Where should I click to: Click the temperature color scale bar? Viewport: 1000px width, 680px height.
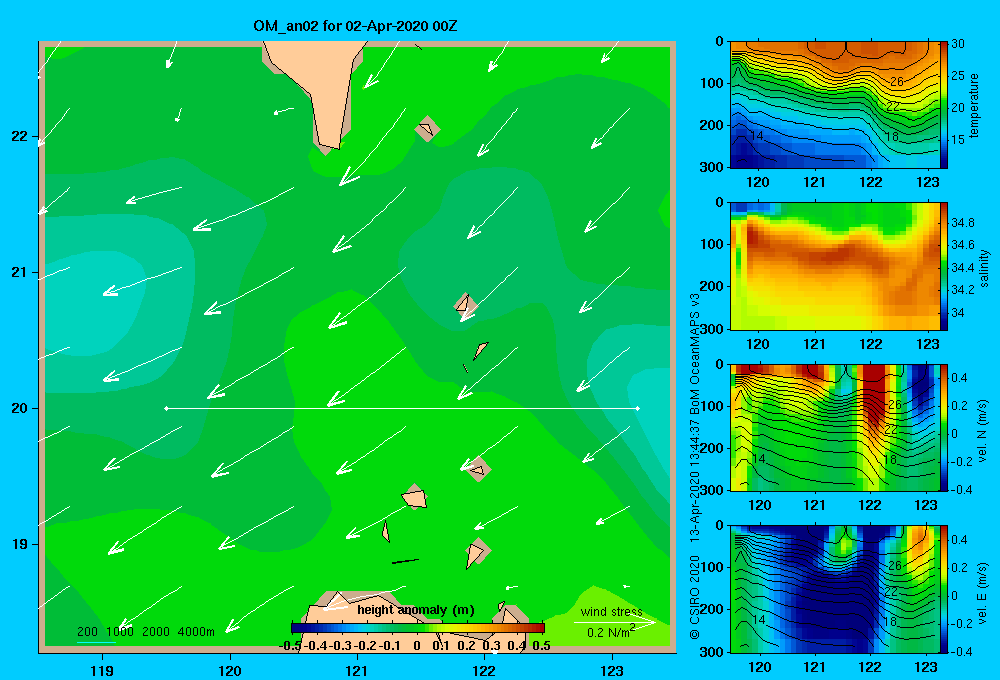[944, 105]
